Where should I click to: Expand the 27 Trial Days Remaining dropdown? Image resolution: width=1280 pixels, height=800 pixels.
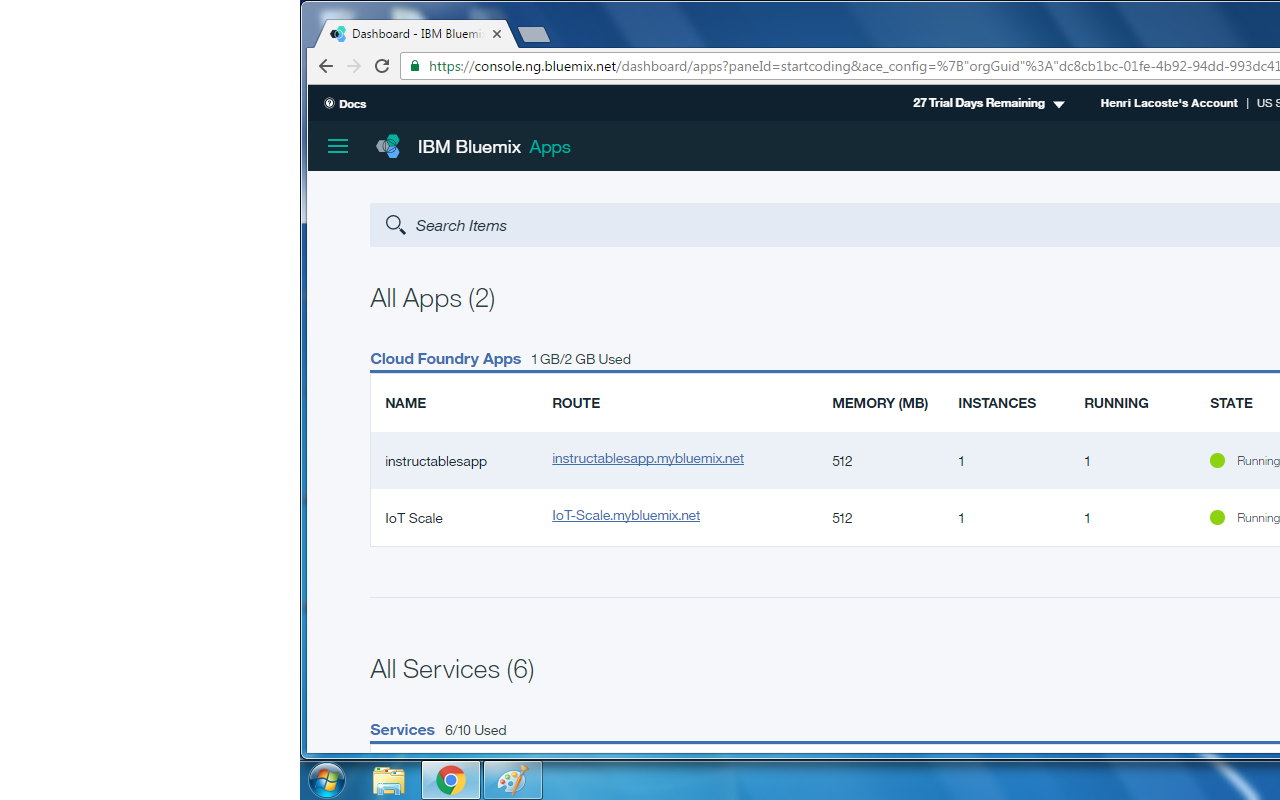(x=1059, y=104)
